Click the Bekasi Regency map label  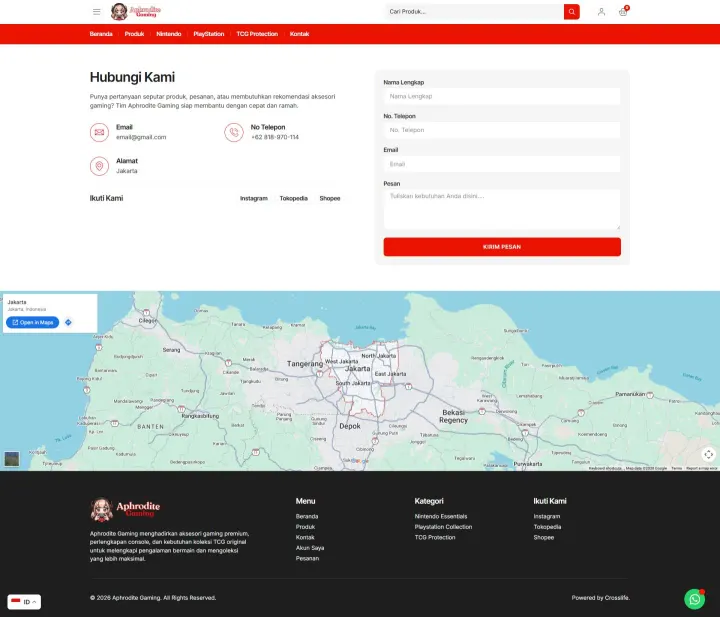454,416
